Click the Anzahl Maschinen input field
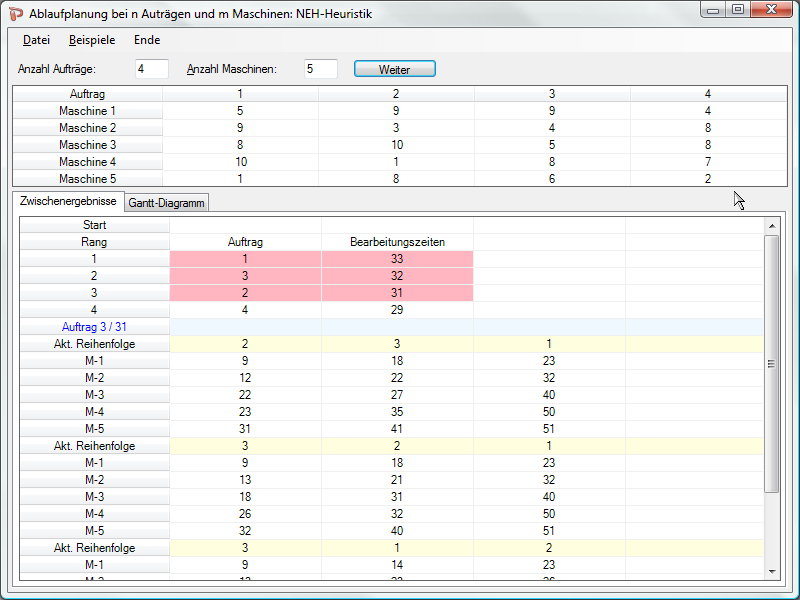Viewport: 800px width, 600px height. 321,69
